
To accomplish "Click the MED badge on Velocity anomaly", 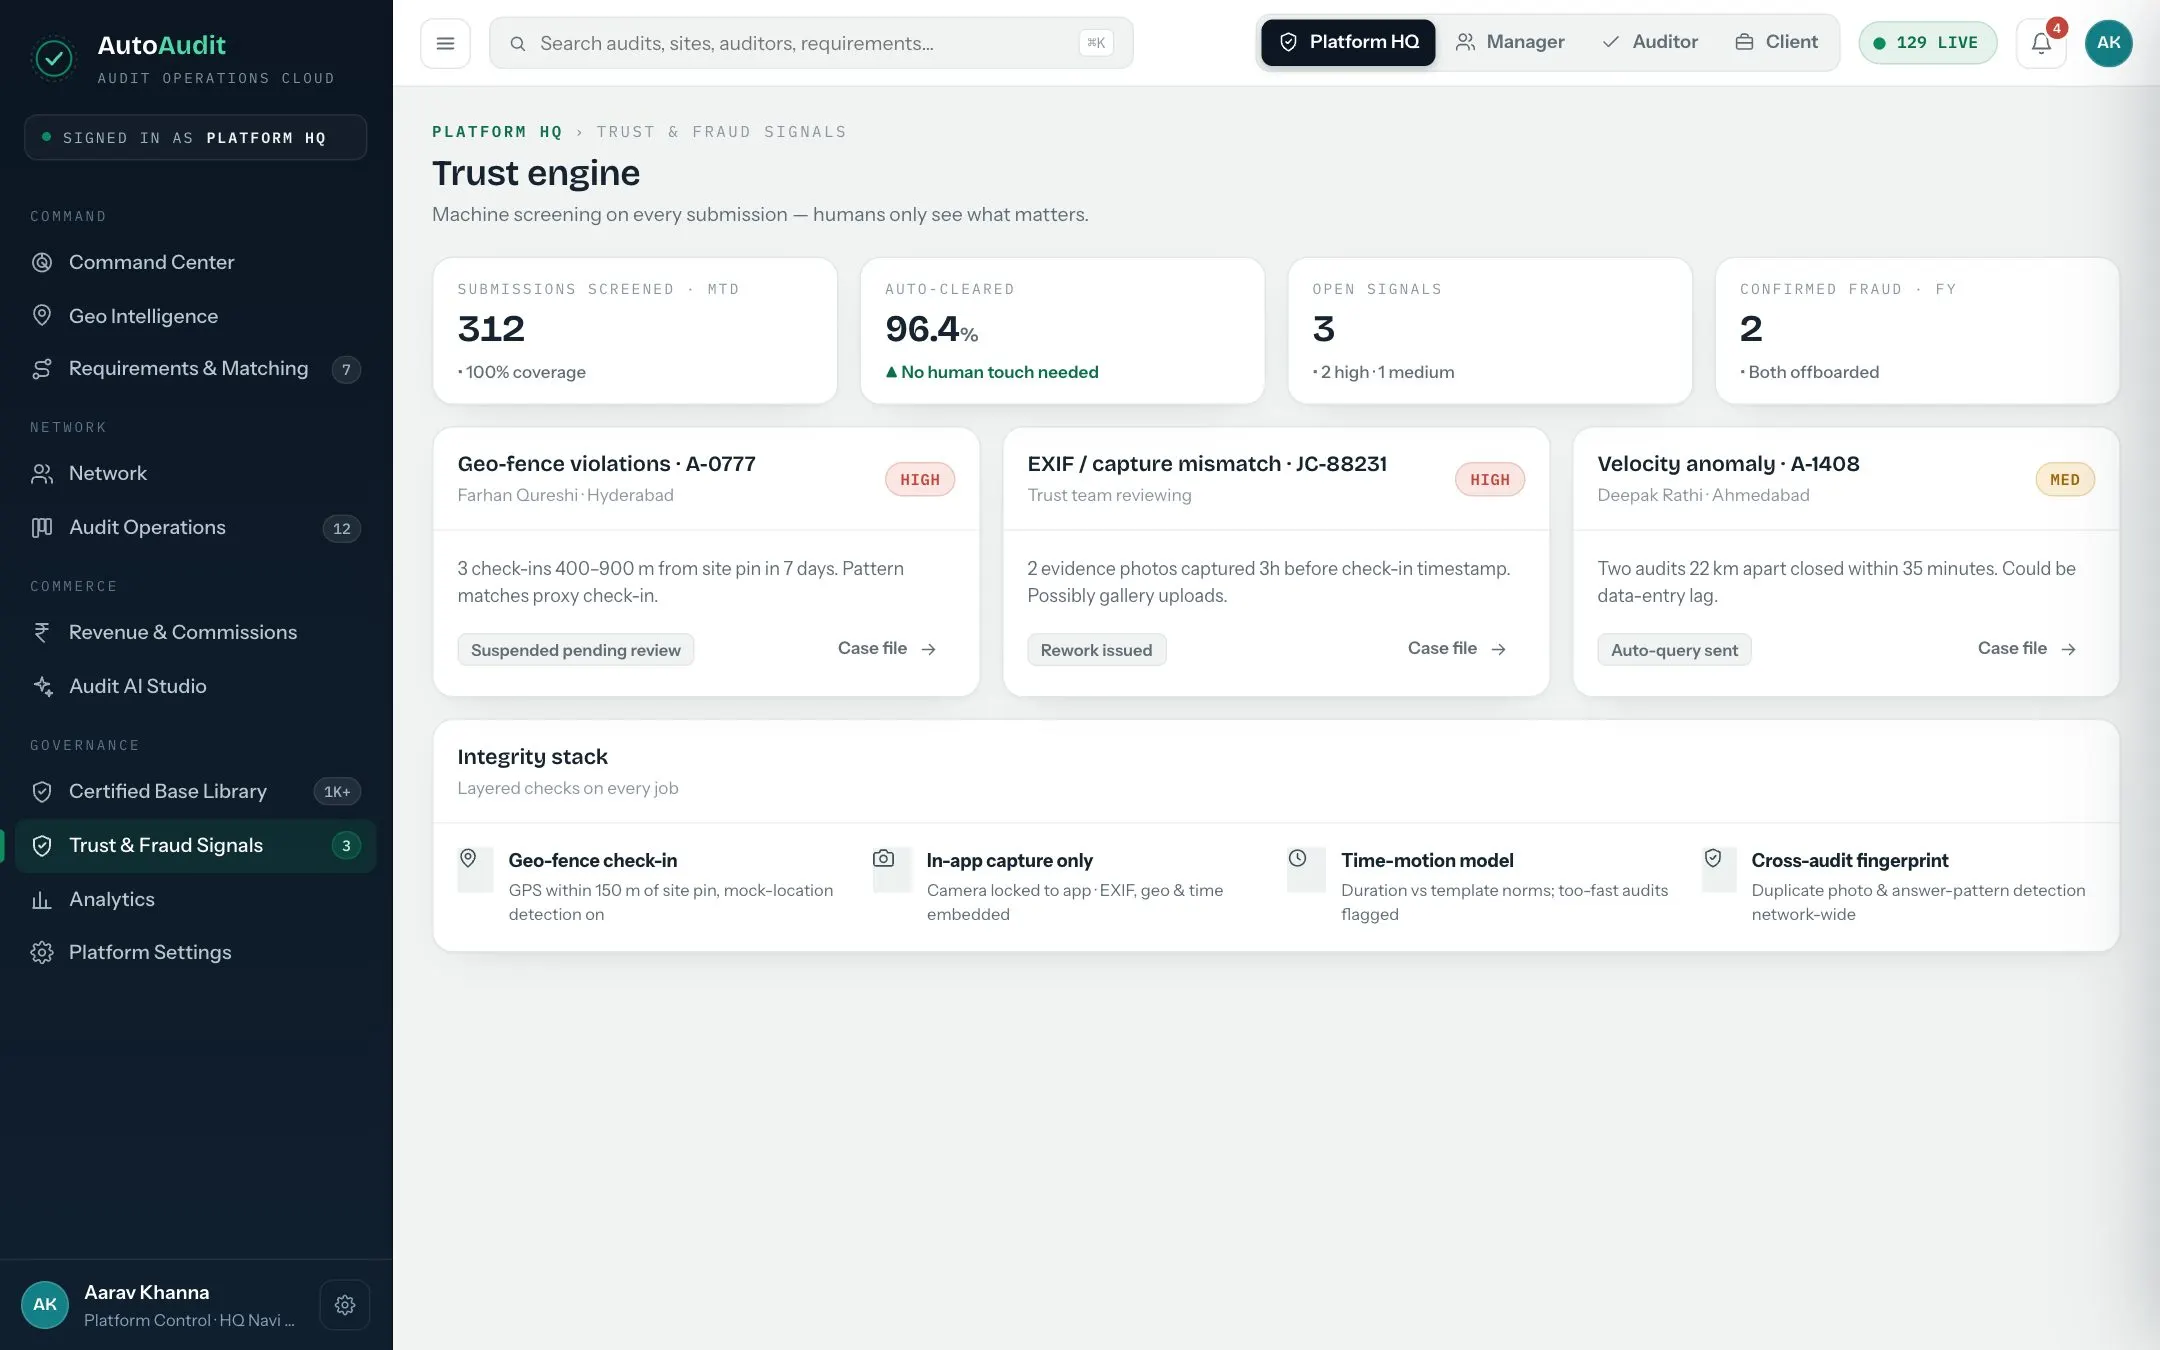I will [x=2065, y=480].
